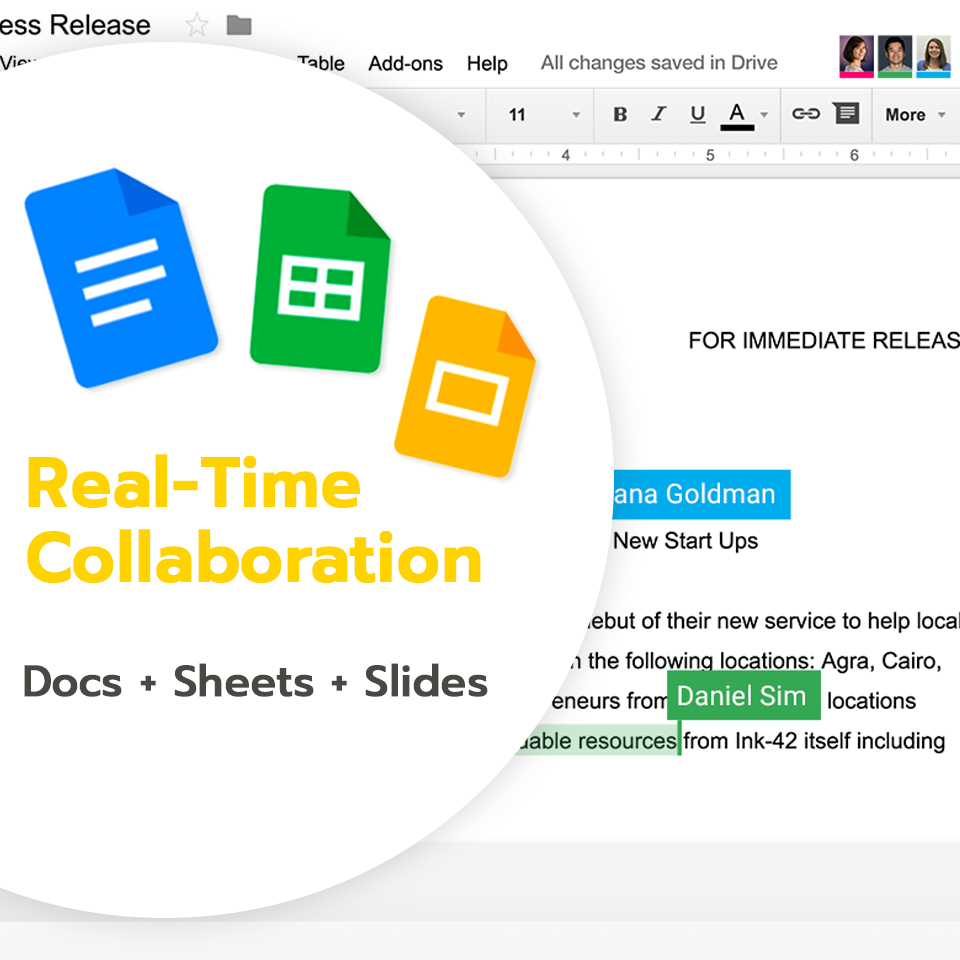960x960 pixels.
Task: Open the Table menu
Action: tap(322, 63)
